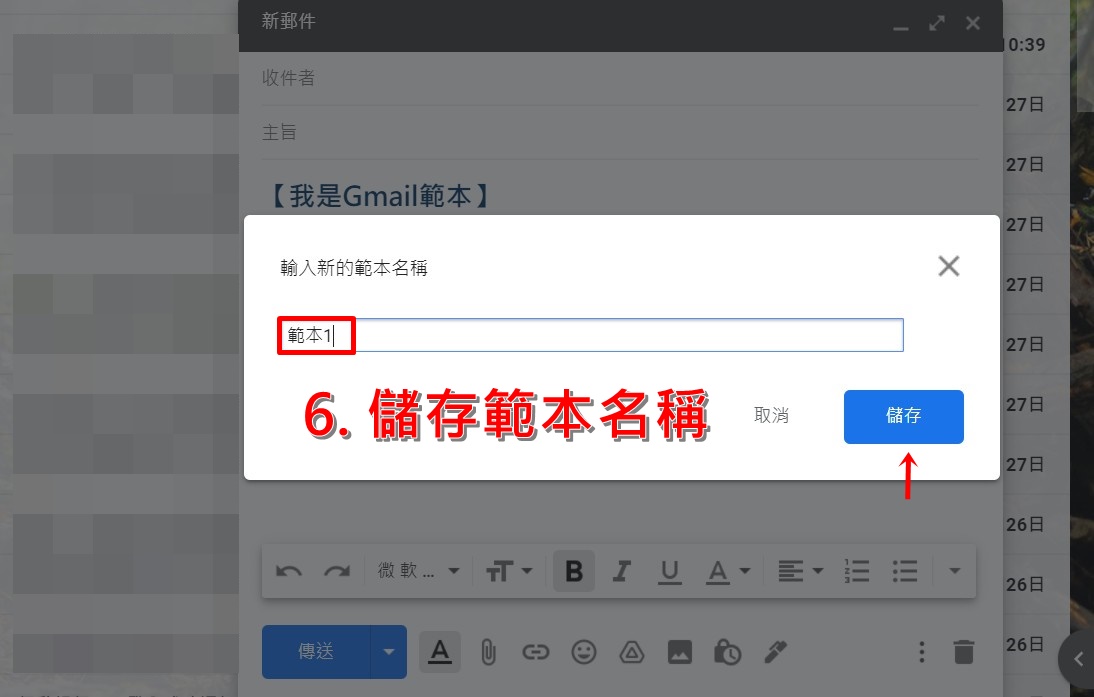Screen dimensions: 1094x697
Task: Click the 儲存 button in the dialog
Action: pyautogui.click(x=904, y=417)
